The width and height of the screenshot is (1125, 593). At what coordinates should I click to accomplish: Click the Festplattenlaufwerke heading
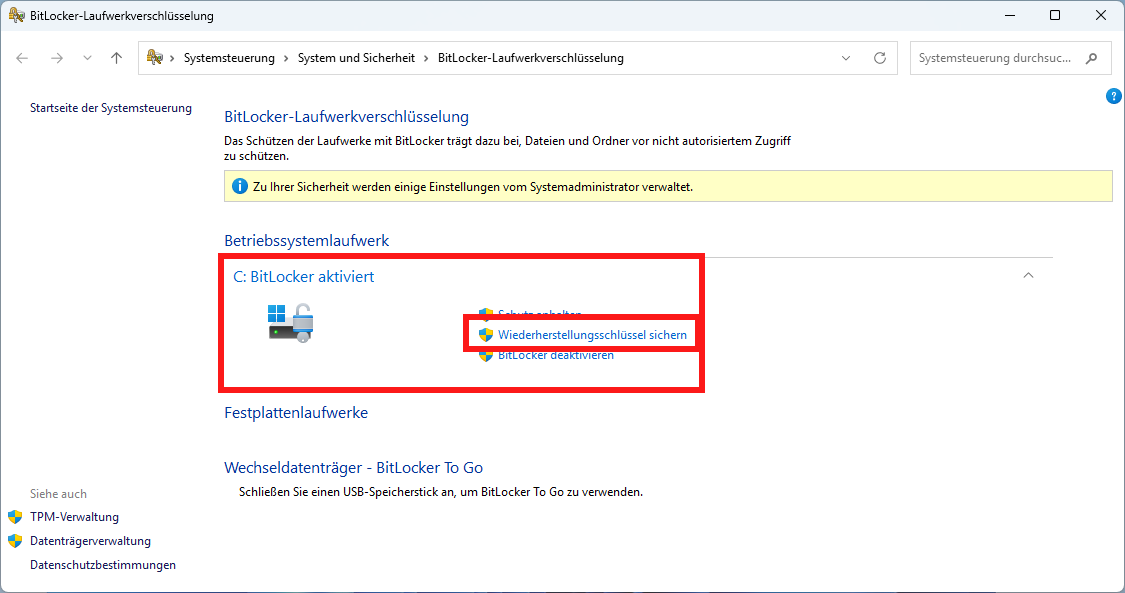tap(296, 413)
